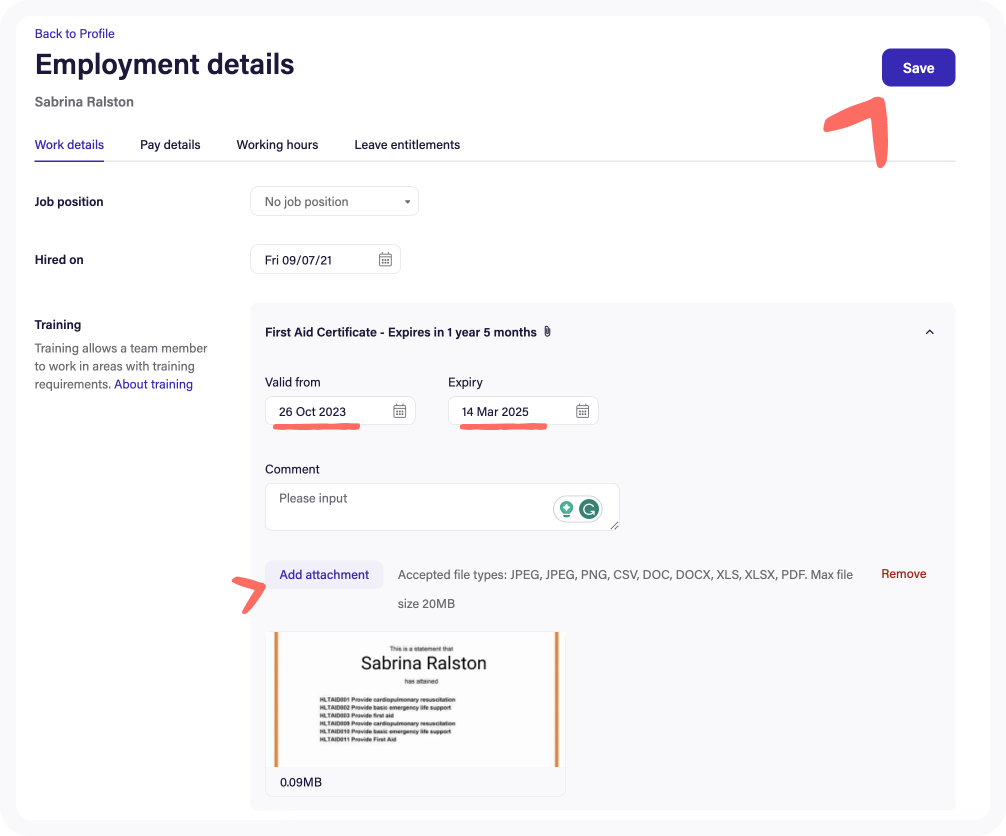Click the Hired on date field
The width and height of the screenshot is (1006, 836).
[x=325, y=259]
